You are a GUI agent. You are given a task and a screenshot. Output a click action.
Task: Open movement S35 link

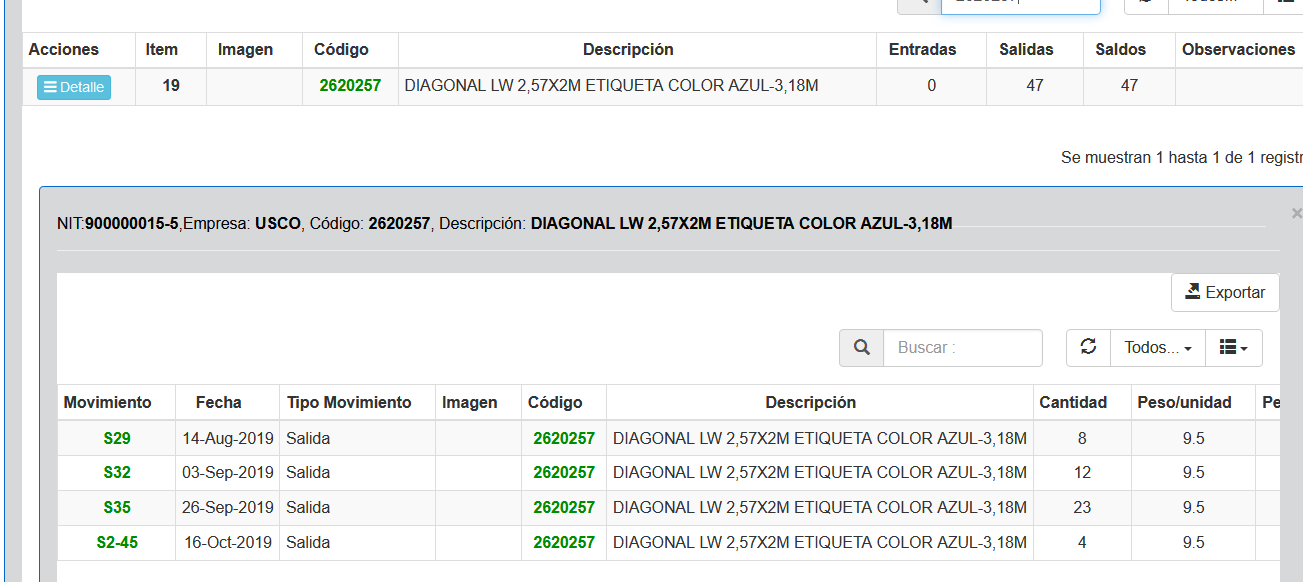(117, 507)
